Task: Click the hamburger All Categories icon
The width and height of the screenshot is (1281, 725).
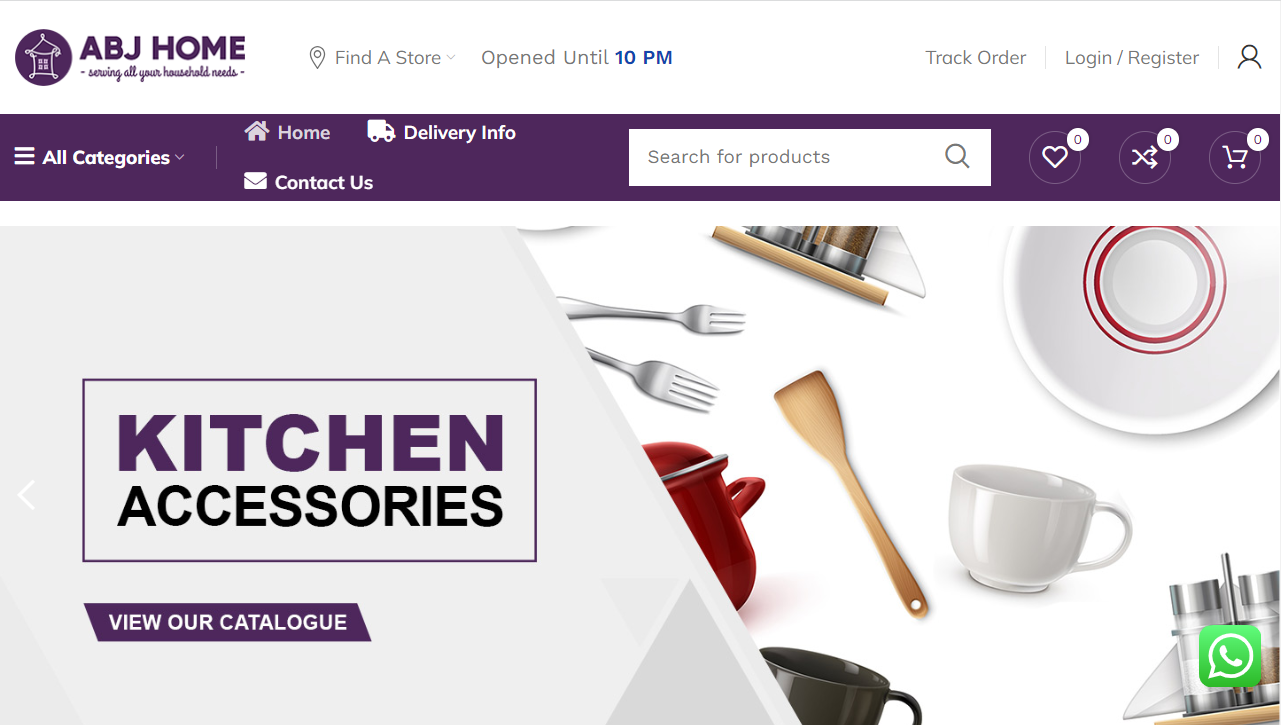Action: pyautogui.click(x=24, y=157)
